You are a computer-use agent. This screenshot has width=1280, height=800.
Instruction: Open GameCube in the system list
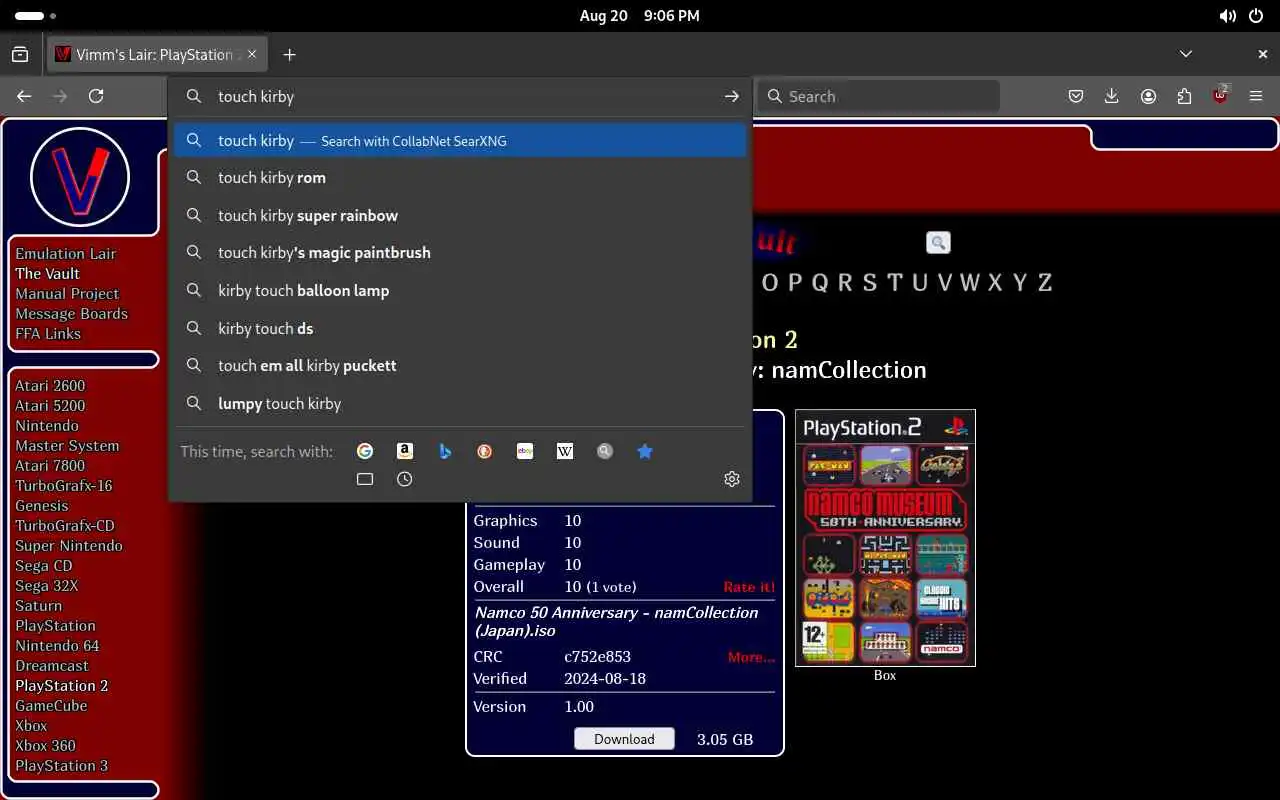(x=51, y=706)
